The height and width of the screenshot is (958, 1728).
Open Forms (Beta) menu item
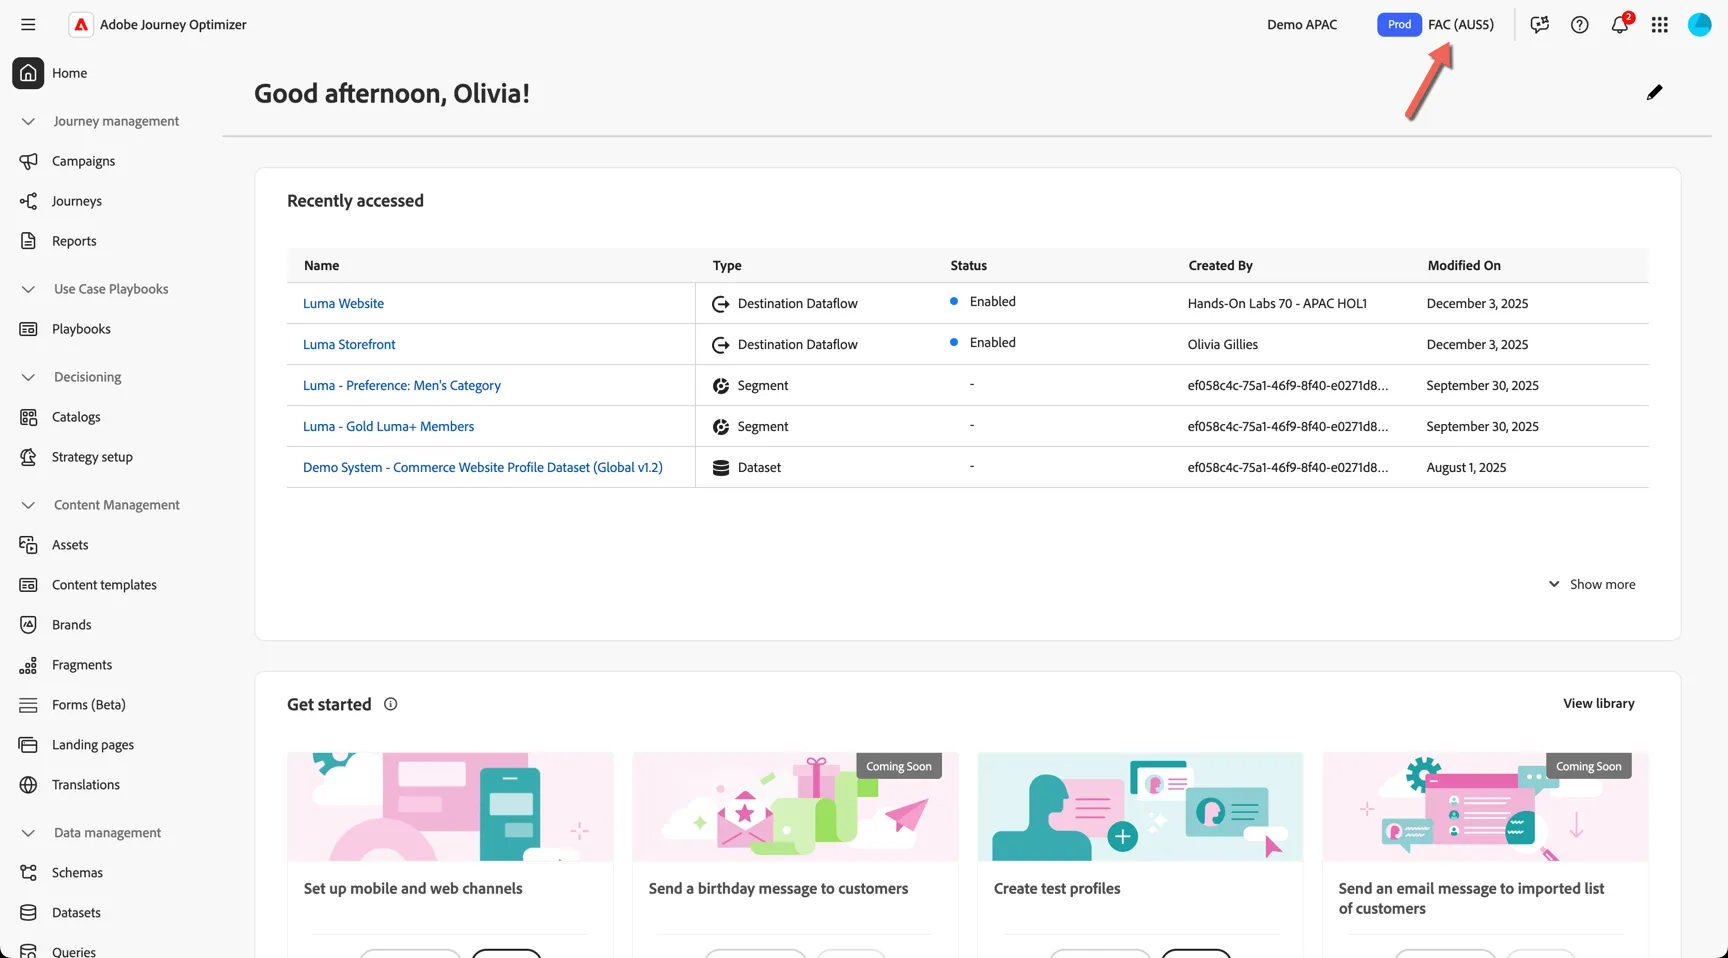[89, 705]
